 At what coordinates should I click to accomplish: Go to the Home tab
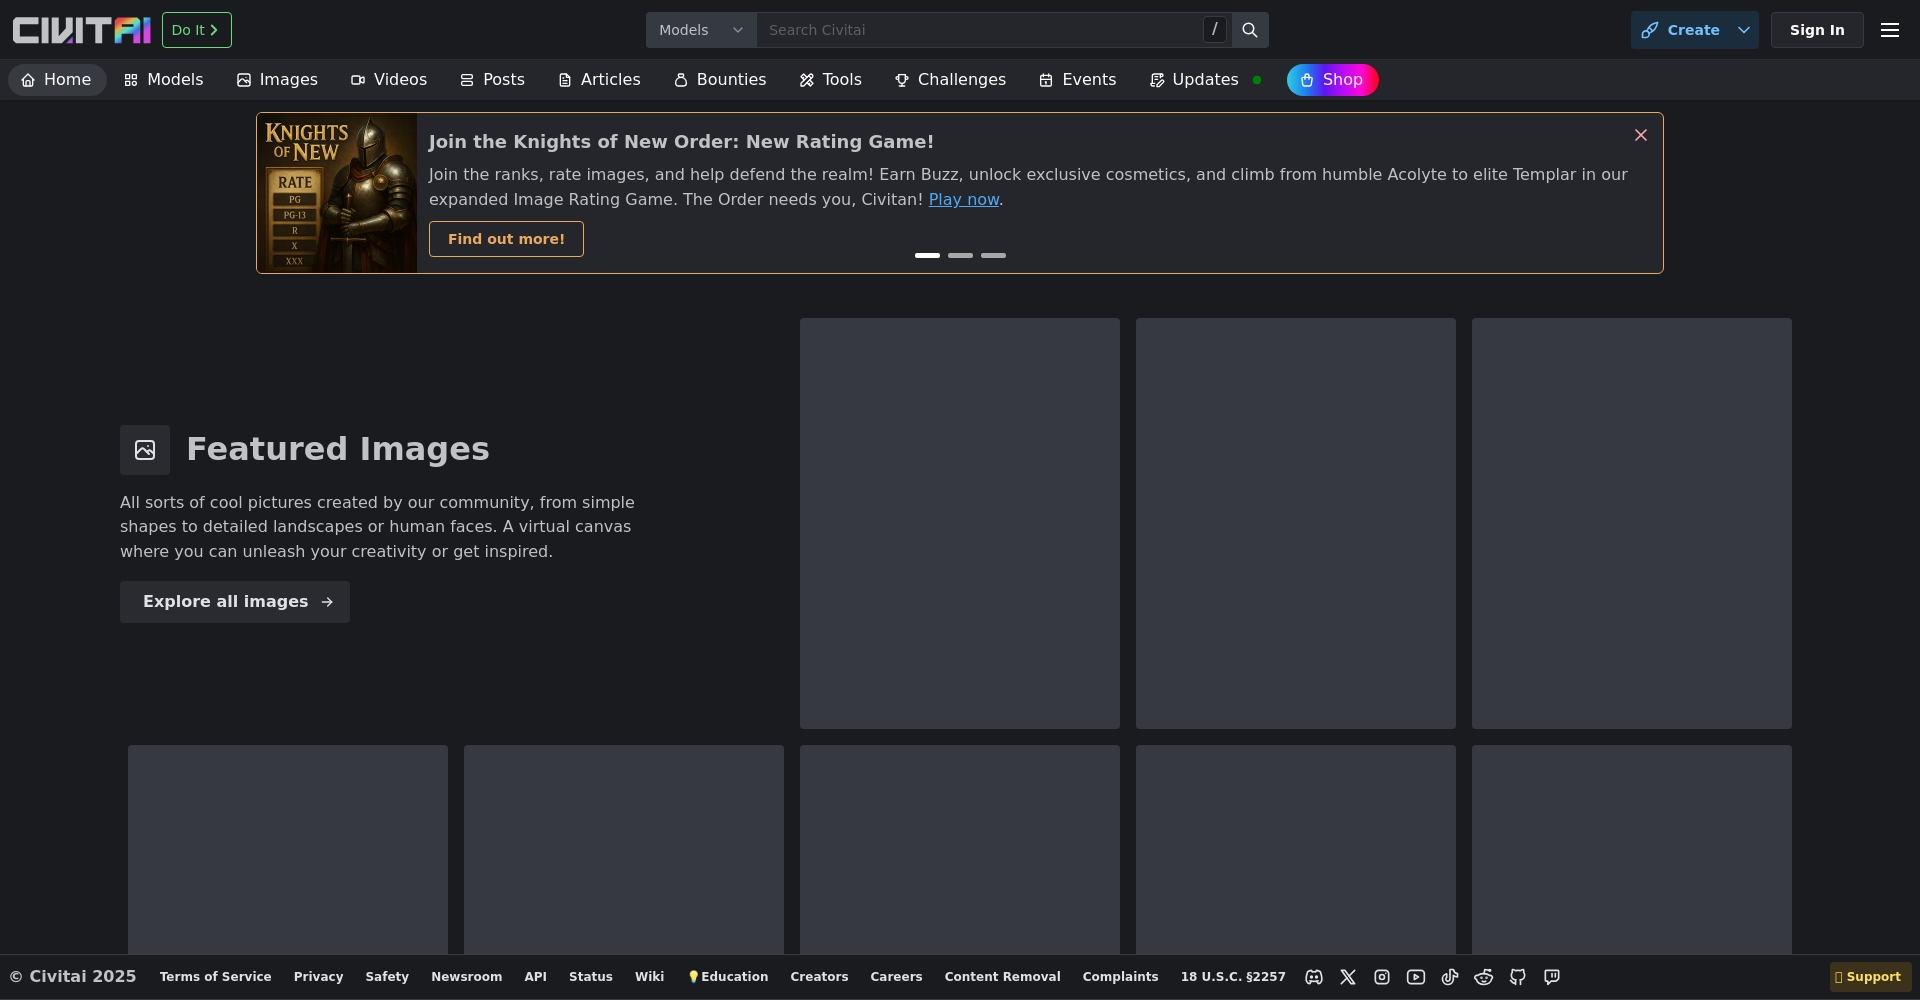pos(57,80)
